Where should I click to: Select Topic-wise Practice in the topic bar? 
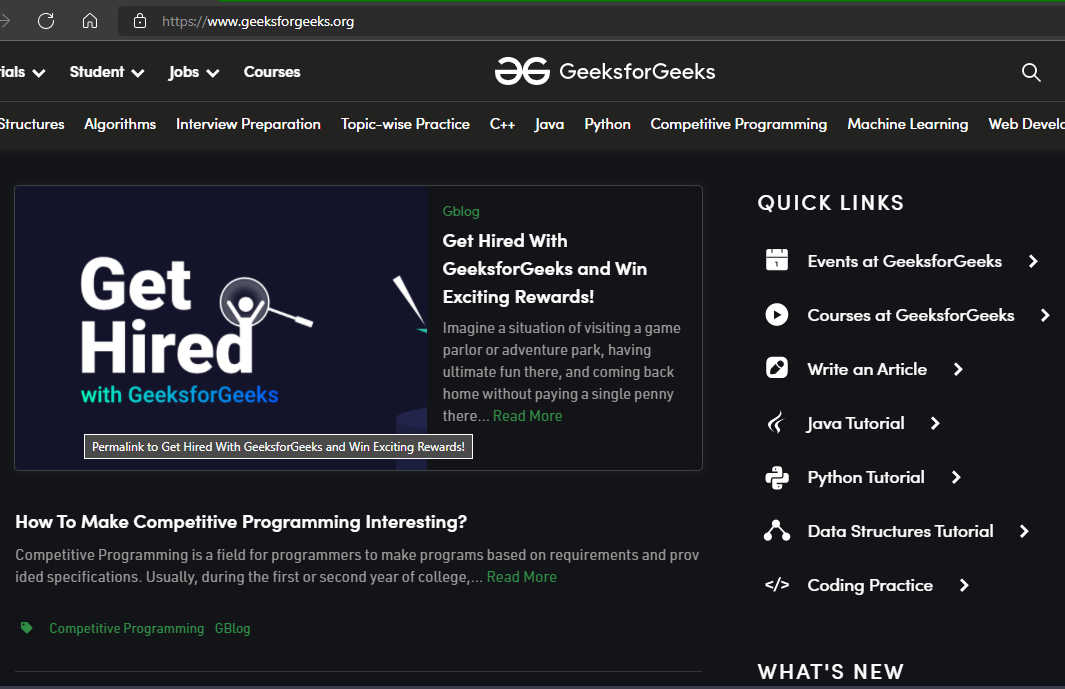[405, 124]
